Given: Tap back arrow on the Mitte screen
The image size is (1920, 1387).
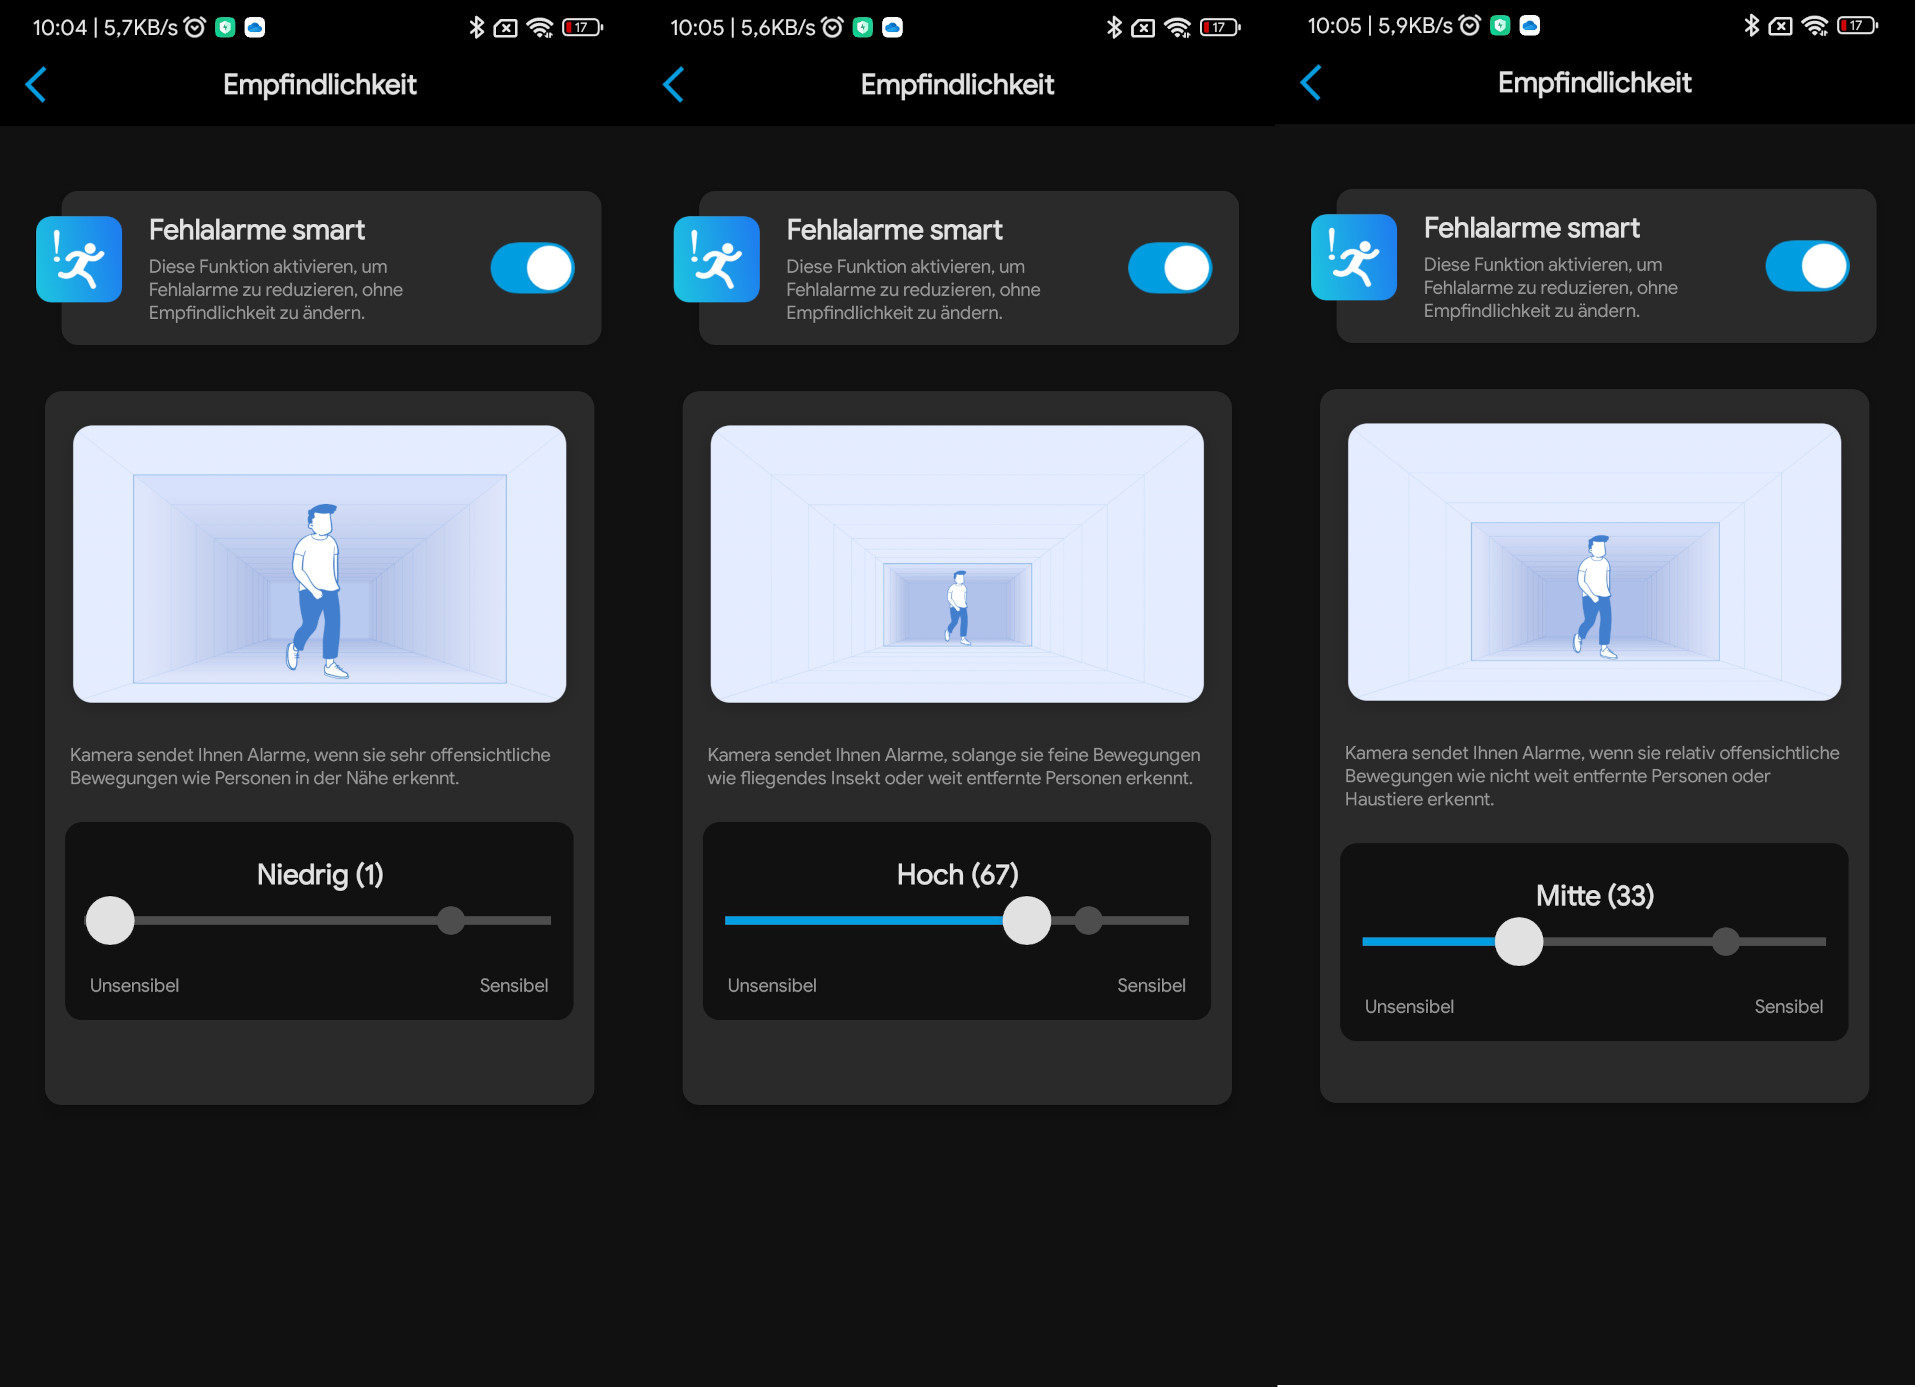Looking at the screenshot, I should point(1311,83).
